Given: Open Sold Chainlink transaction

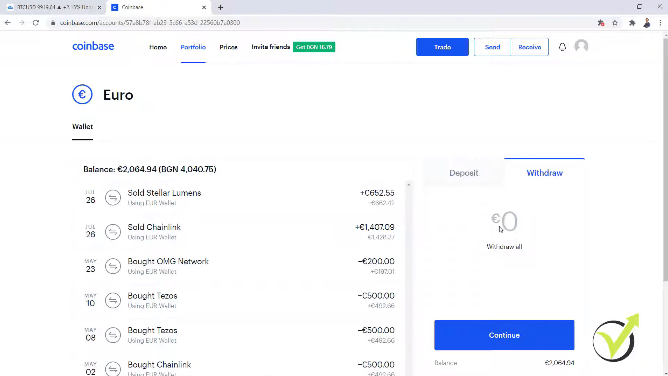Looking at the screenshot, I should (239, 232).
